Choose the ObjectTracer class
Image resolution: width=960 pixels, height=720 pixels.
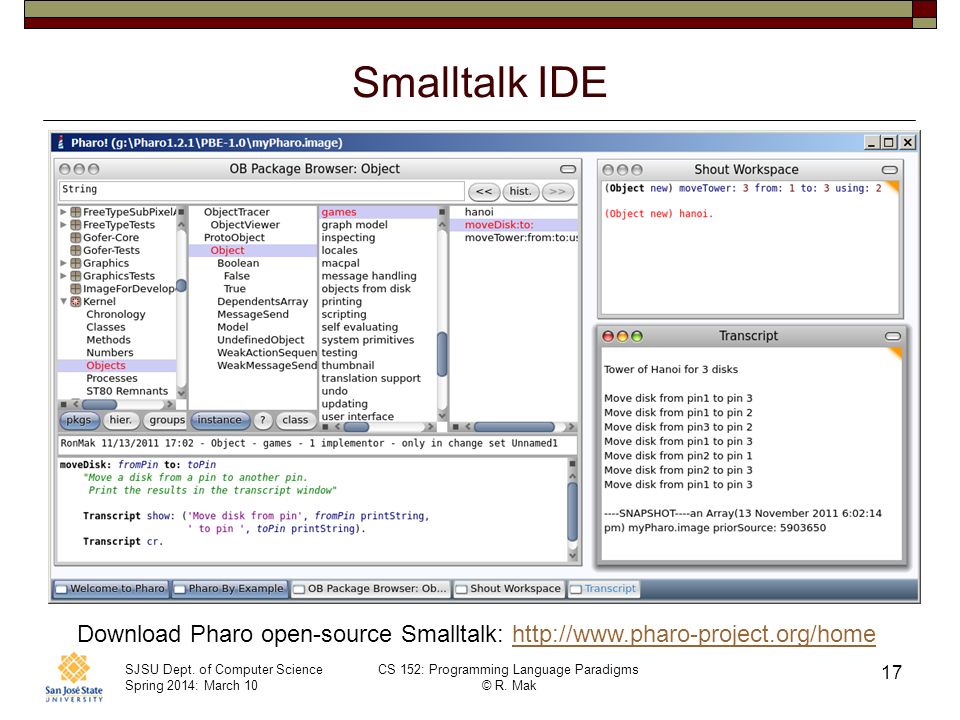[x=237, y=212]
